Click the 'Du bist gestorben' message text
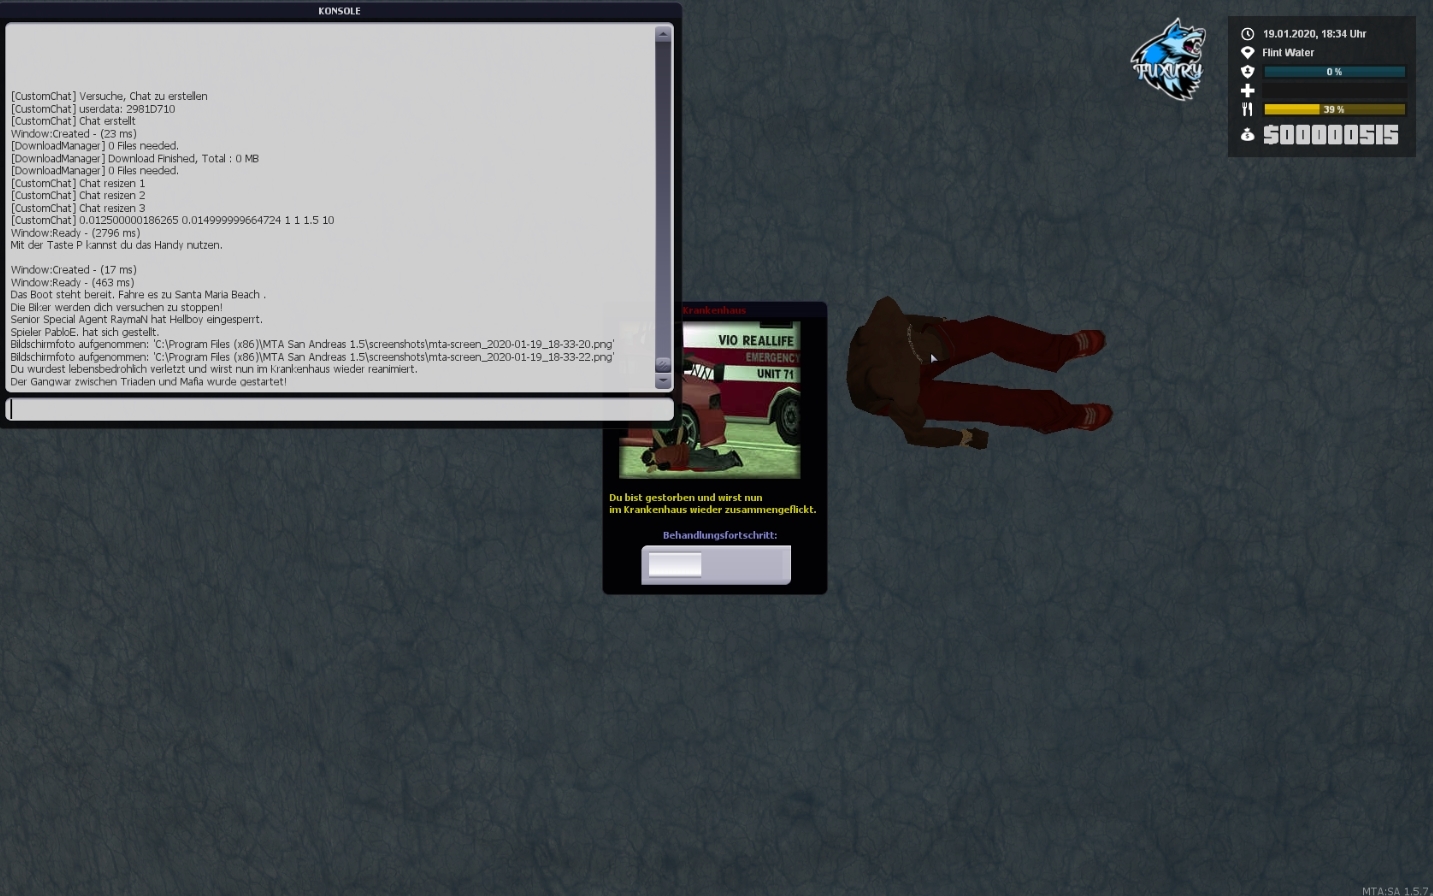The image size is (1433, 896). [x=712, y=503]
